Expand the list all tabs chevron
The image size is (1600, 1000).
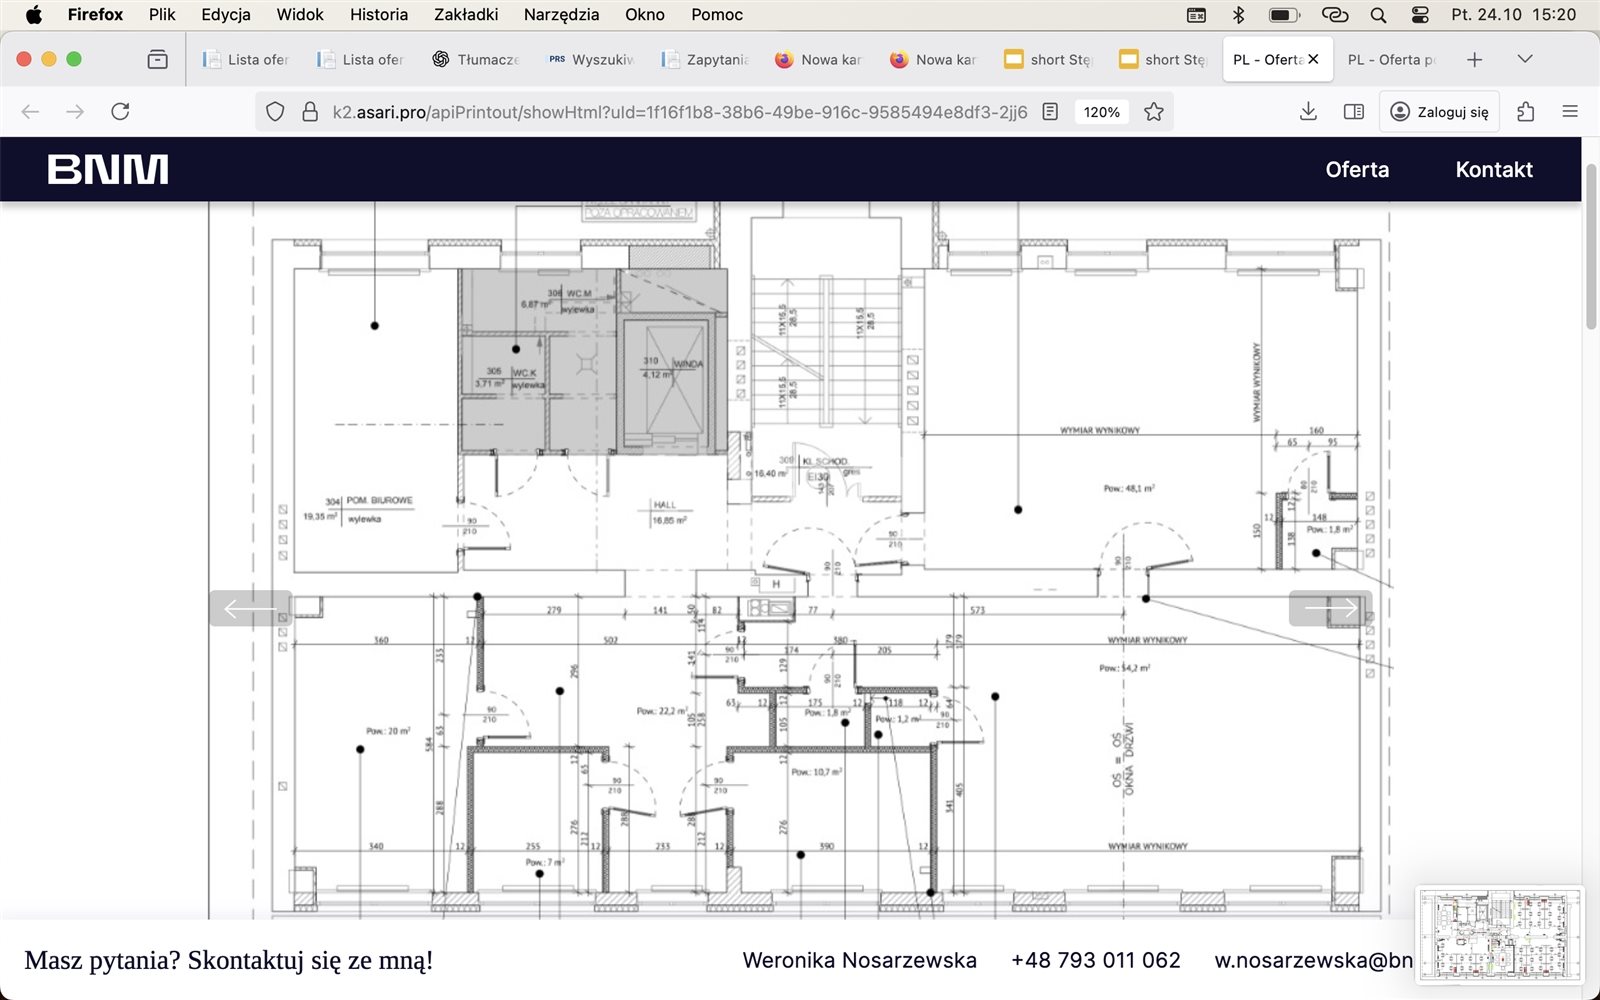pos(1525,60)
